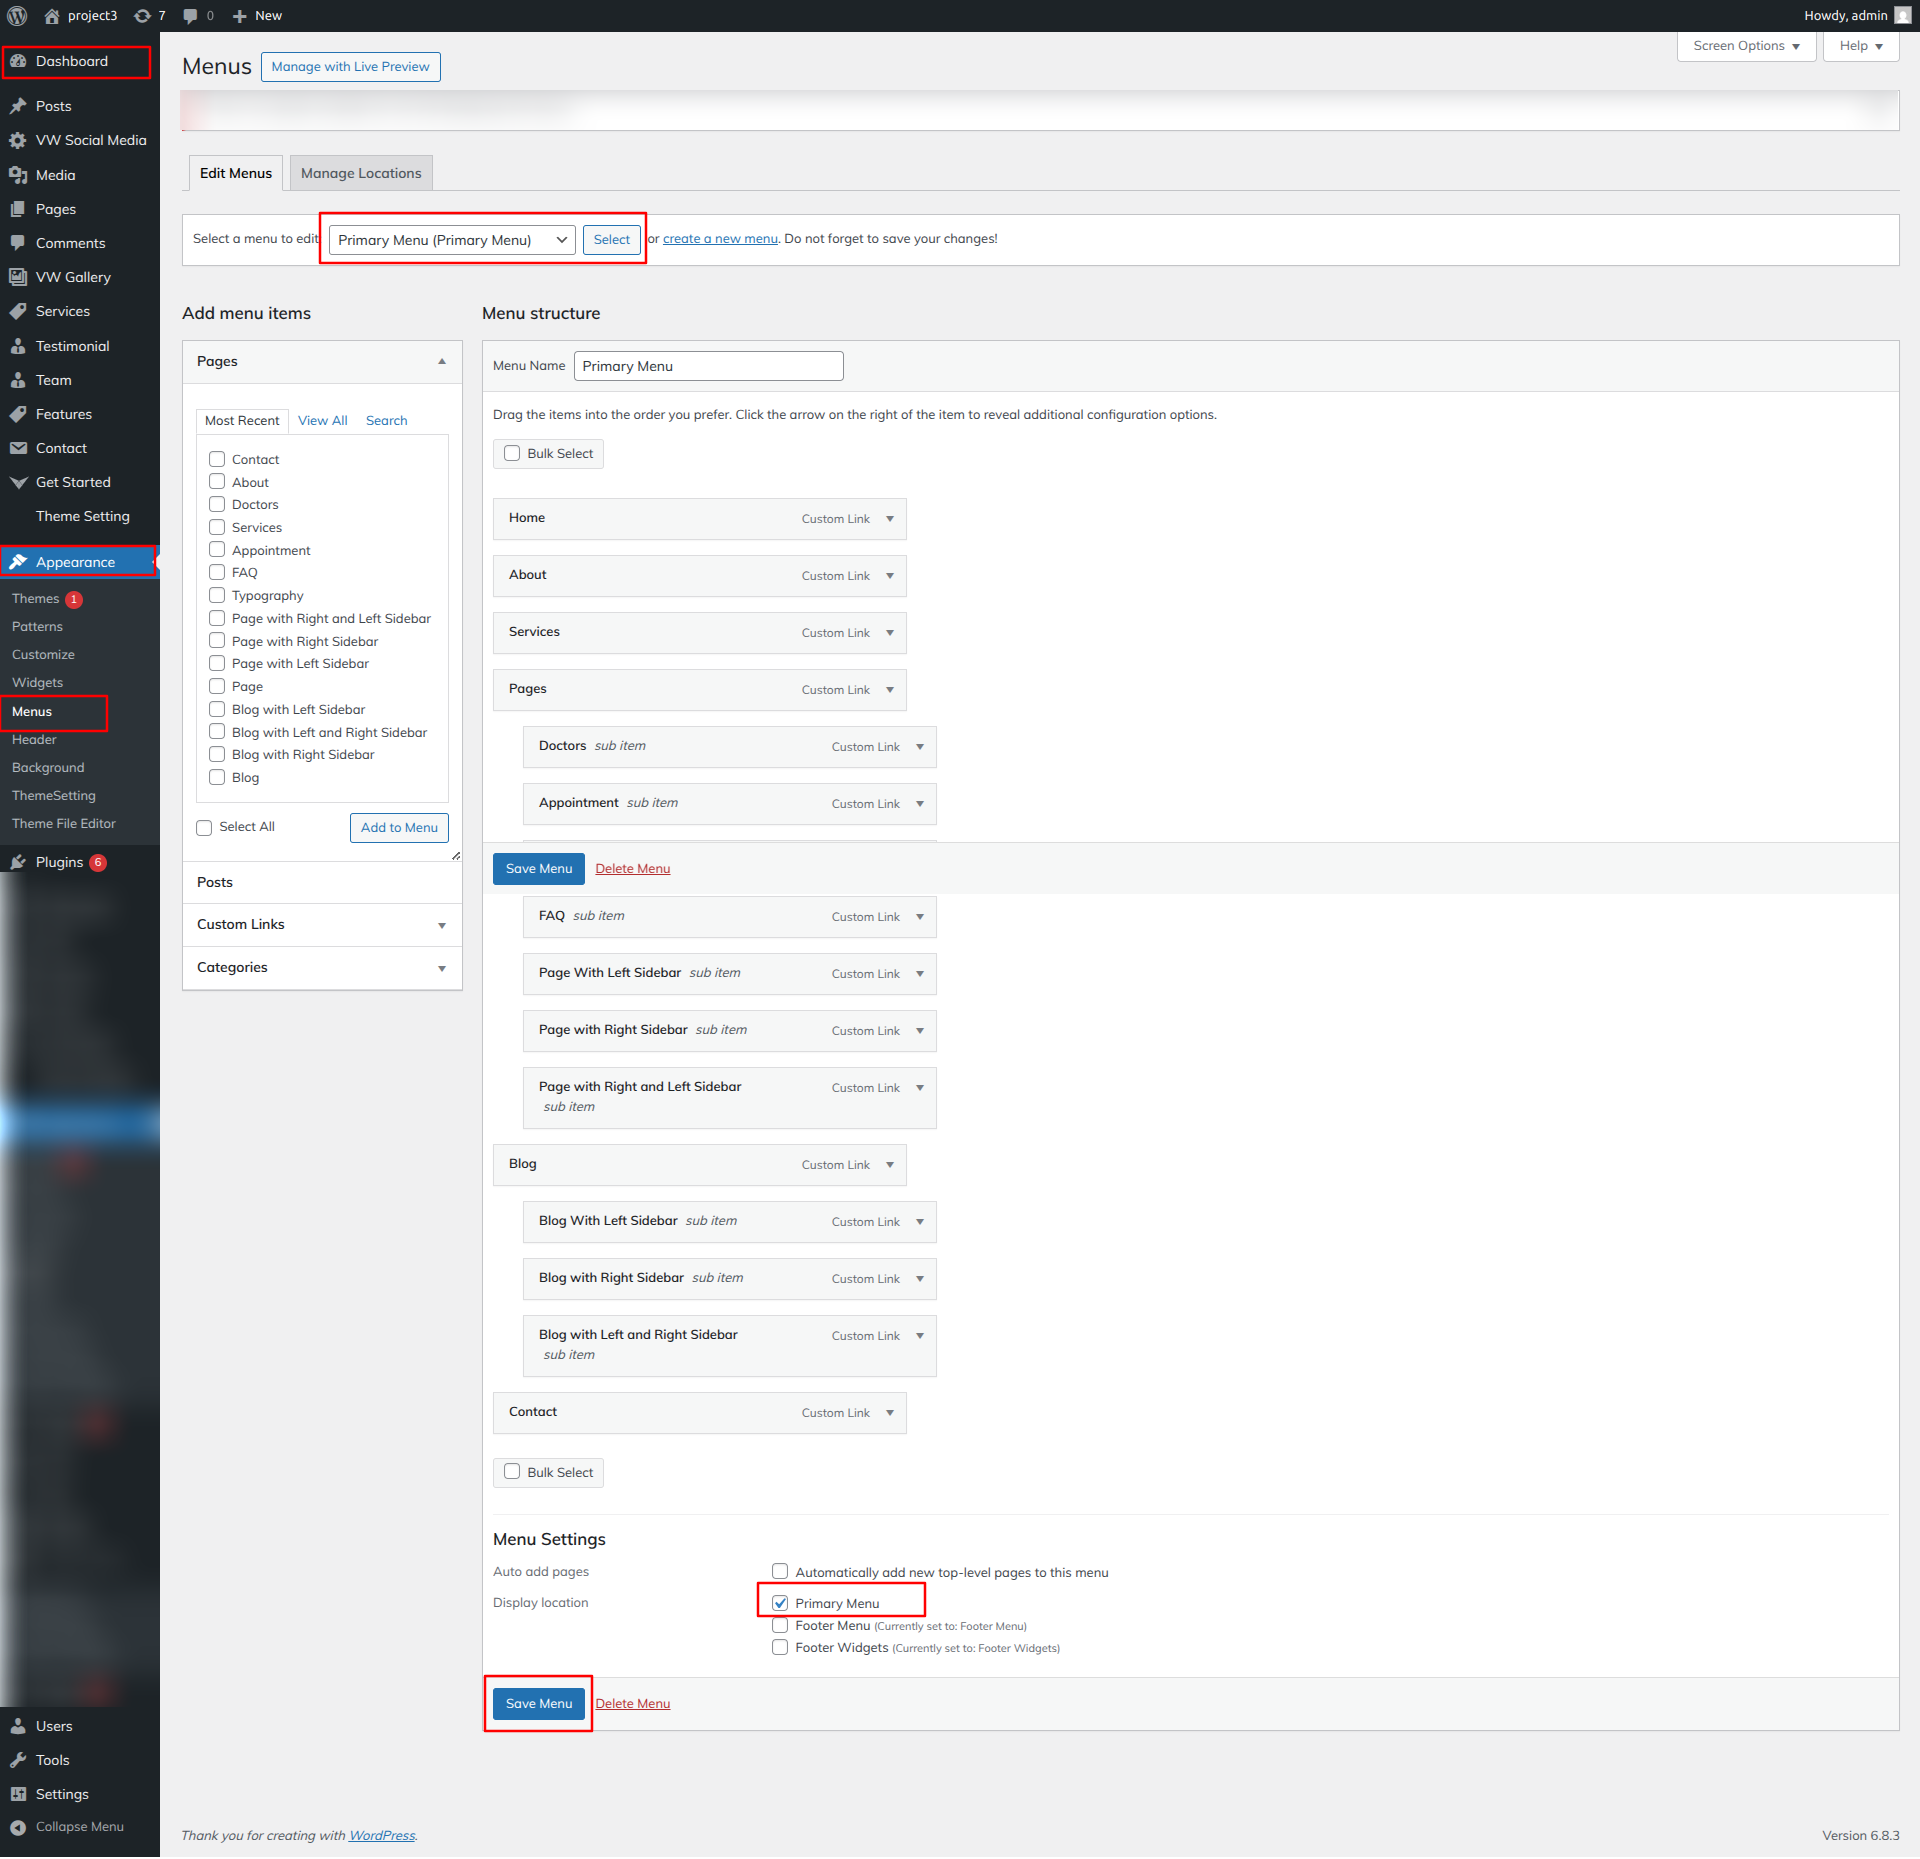Viewport: 1920px width, 1859px height.
Task: Click the WordPress logo icon
Action: click(17, 16)
